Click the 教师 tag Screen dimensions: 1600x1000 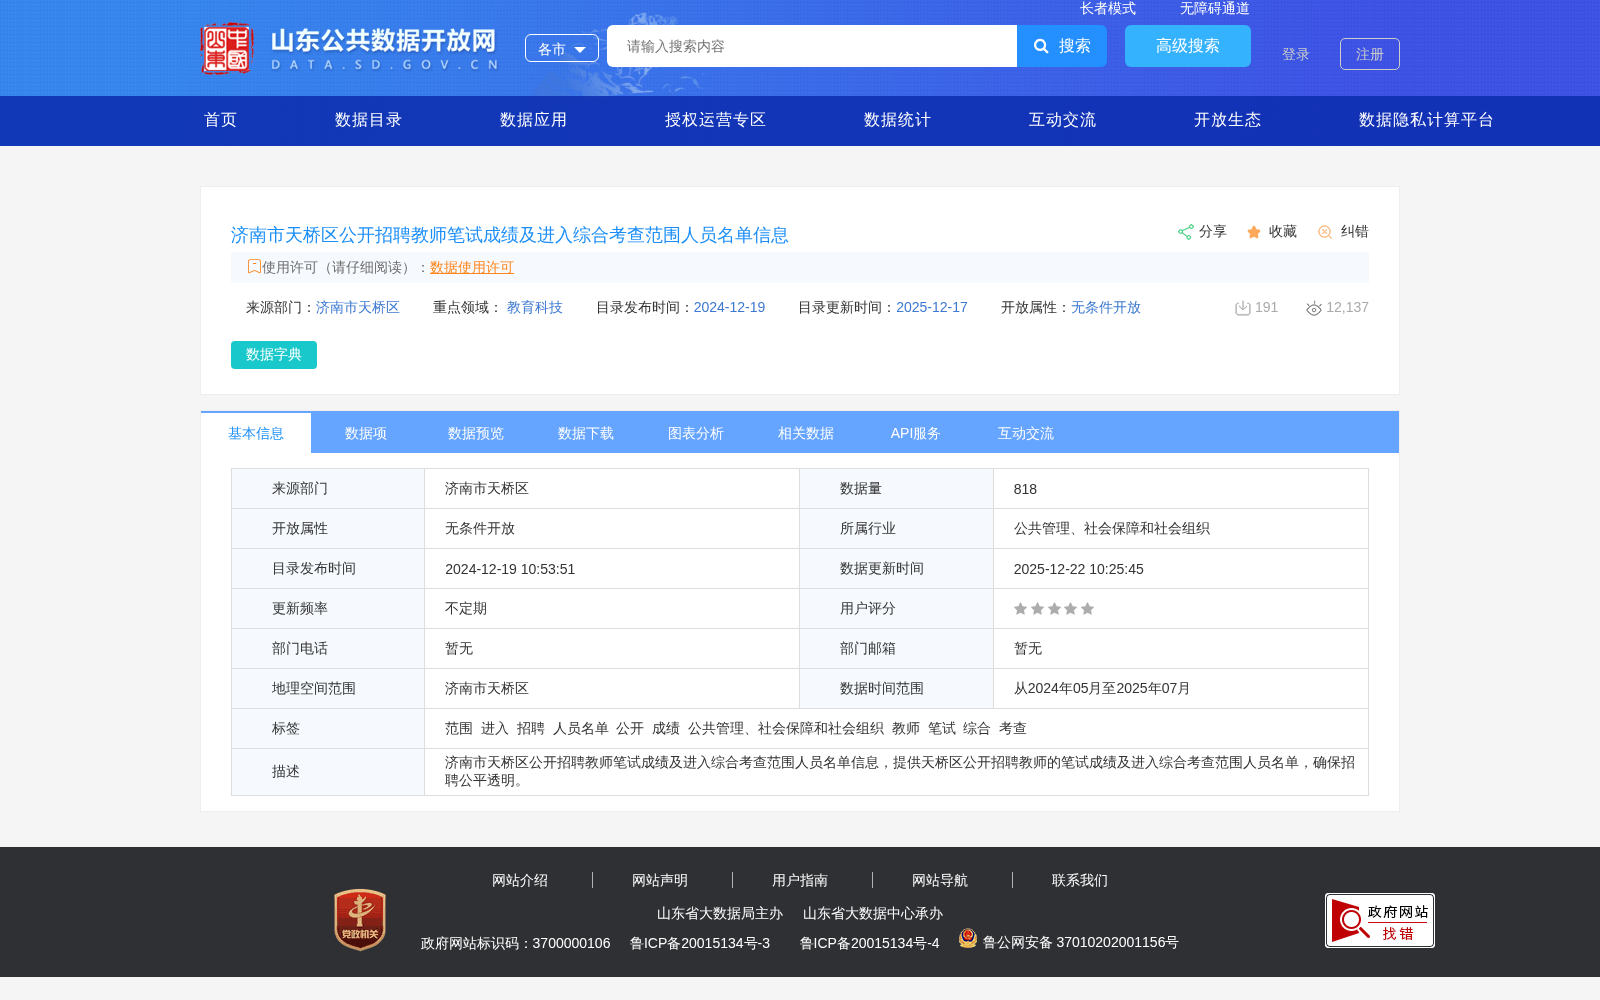pyautogui.click(x=906, y=728)
